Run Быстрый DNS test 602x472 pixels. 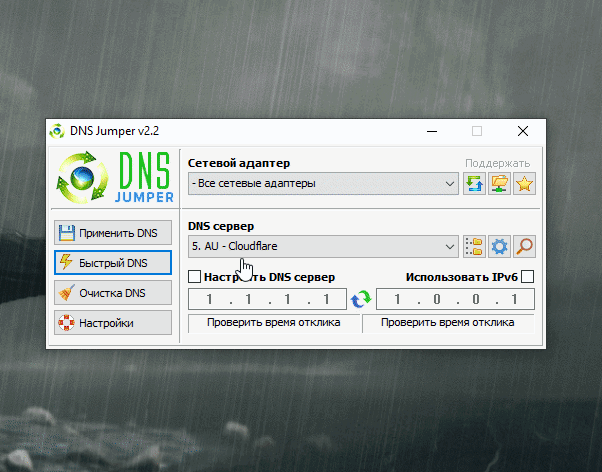(x=113, y=263)
